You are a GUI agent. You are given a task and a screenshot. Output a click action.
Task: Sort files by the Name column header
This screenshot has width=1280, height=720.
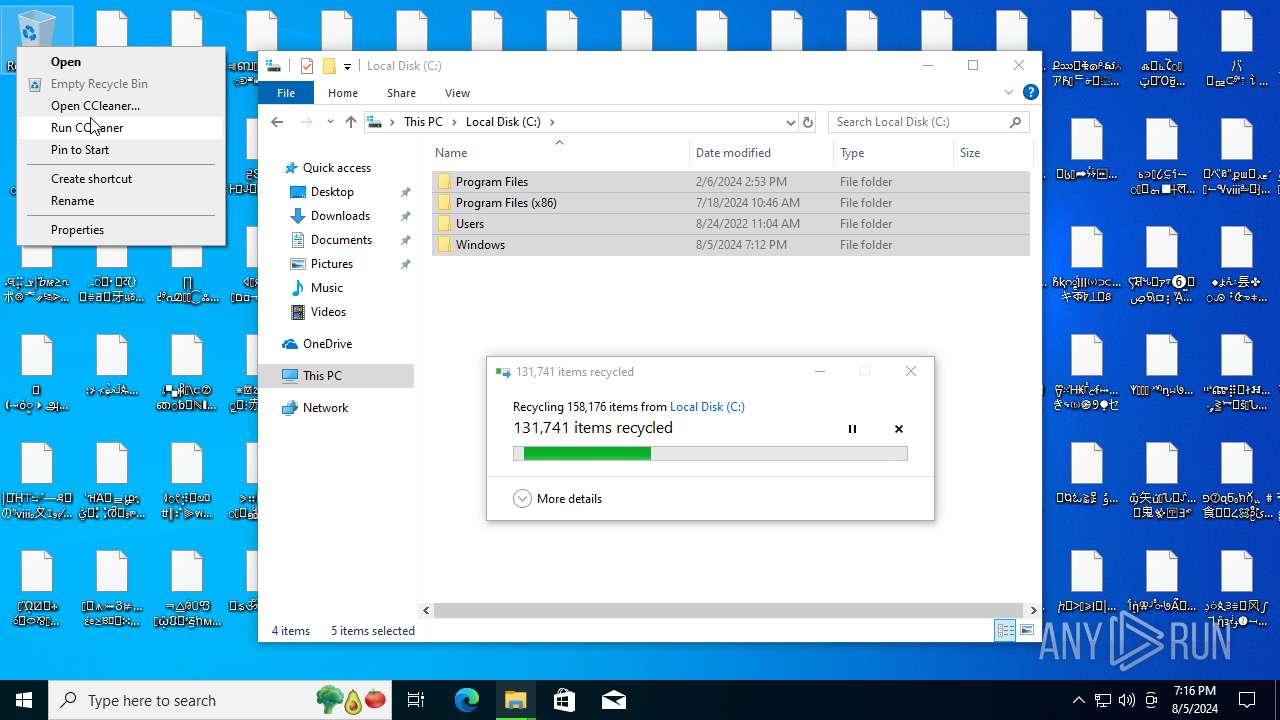pyautogui.click(x=560, y=153)
